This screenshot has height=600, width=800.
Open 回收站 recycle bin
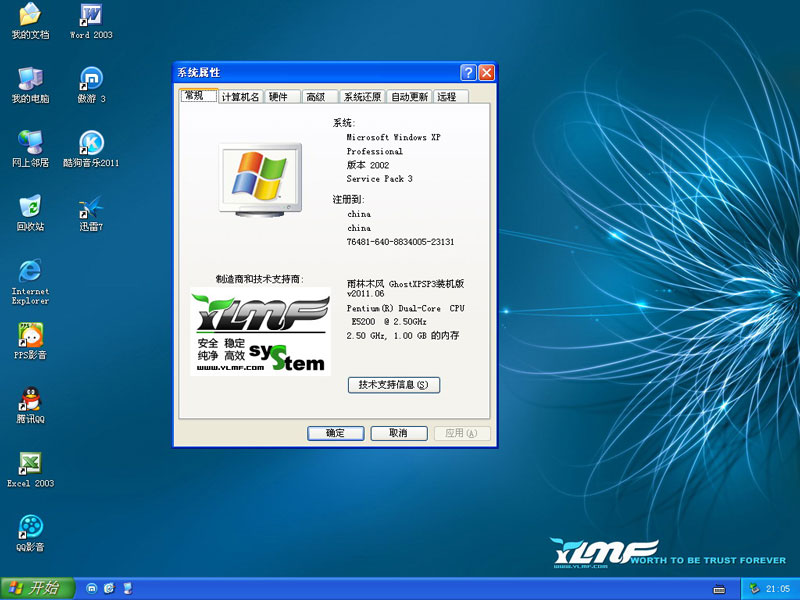pyautogui.click(x=30, y=207)
